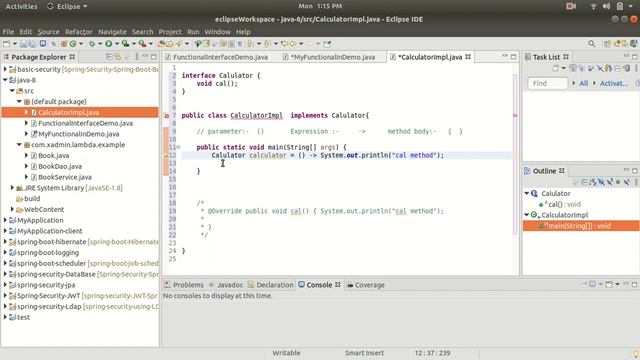Click the Save toolbar icon
The width and height of the screenshot is (640, 360).
click(23, 44)
